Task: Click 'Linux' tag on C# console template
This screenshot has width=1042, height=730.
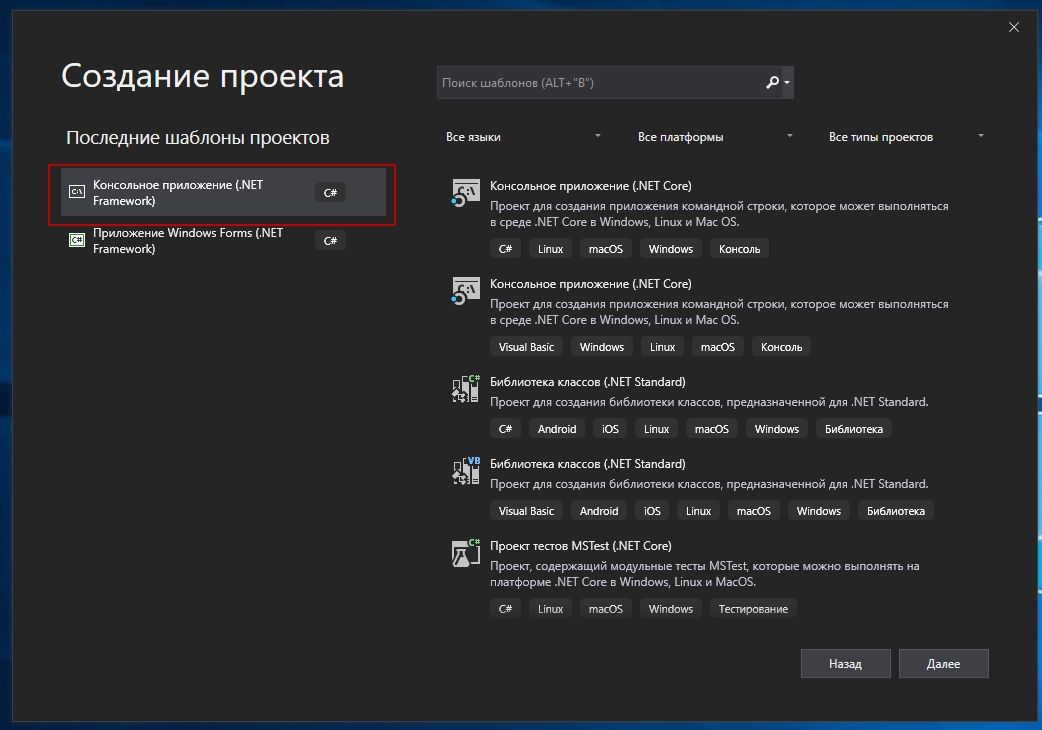Action: pyautogui.click(x=550, y=249)
